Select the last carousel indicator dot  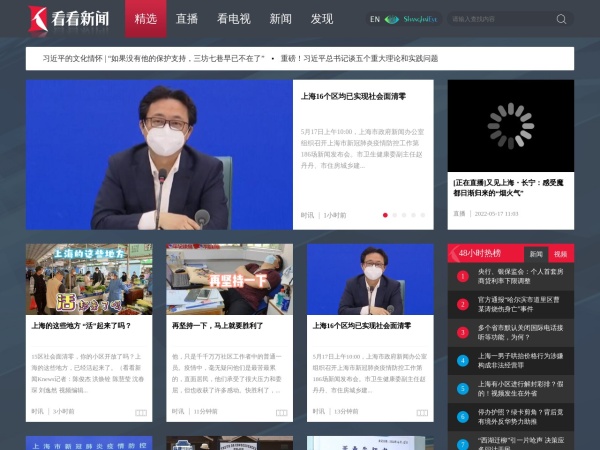[422, 215]
